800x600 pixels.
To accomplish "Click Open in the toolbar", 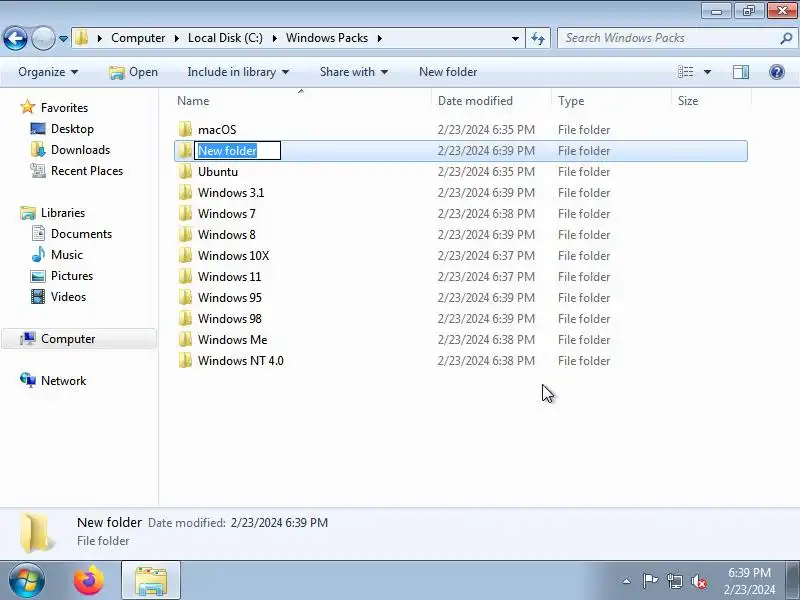I will pyautogui.click(x=134, y=72).
